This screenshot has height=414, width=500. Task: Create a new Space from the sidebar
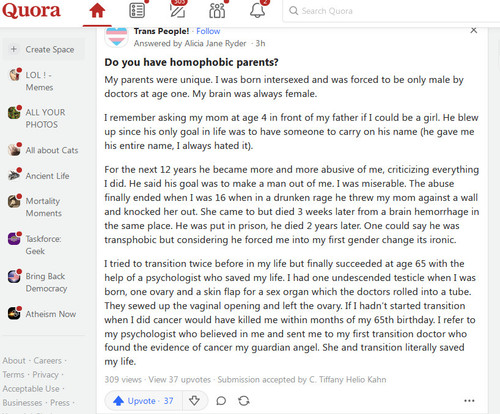(x=44, y=49)
